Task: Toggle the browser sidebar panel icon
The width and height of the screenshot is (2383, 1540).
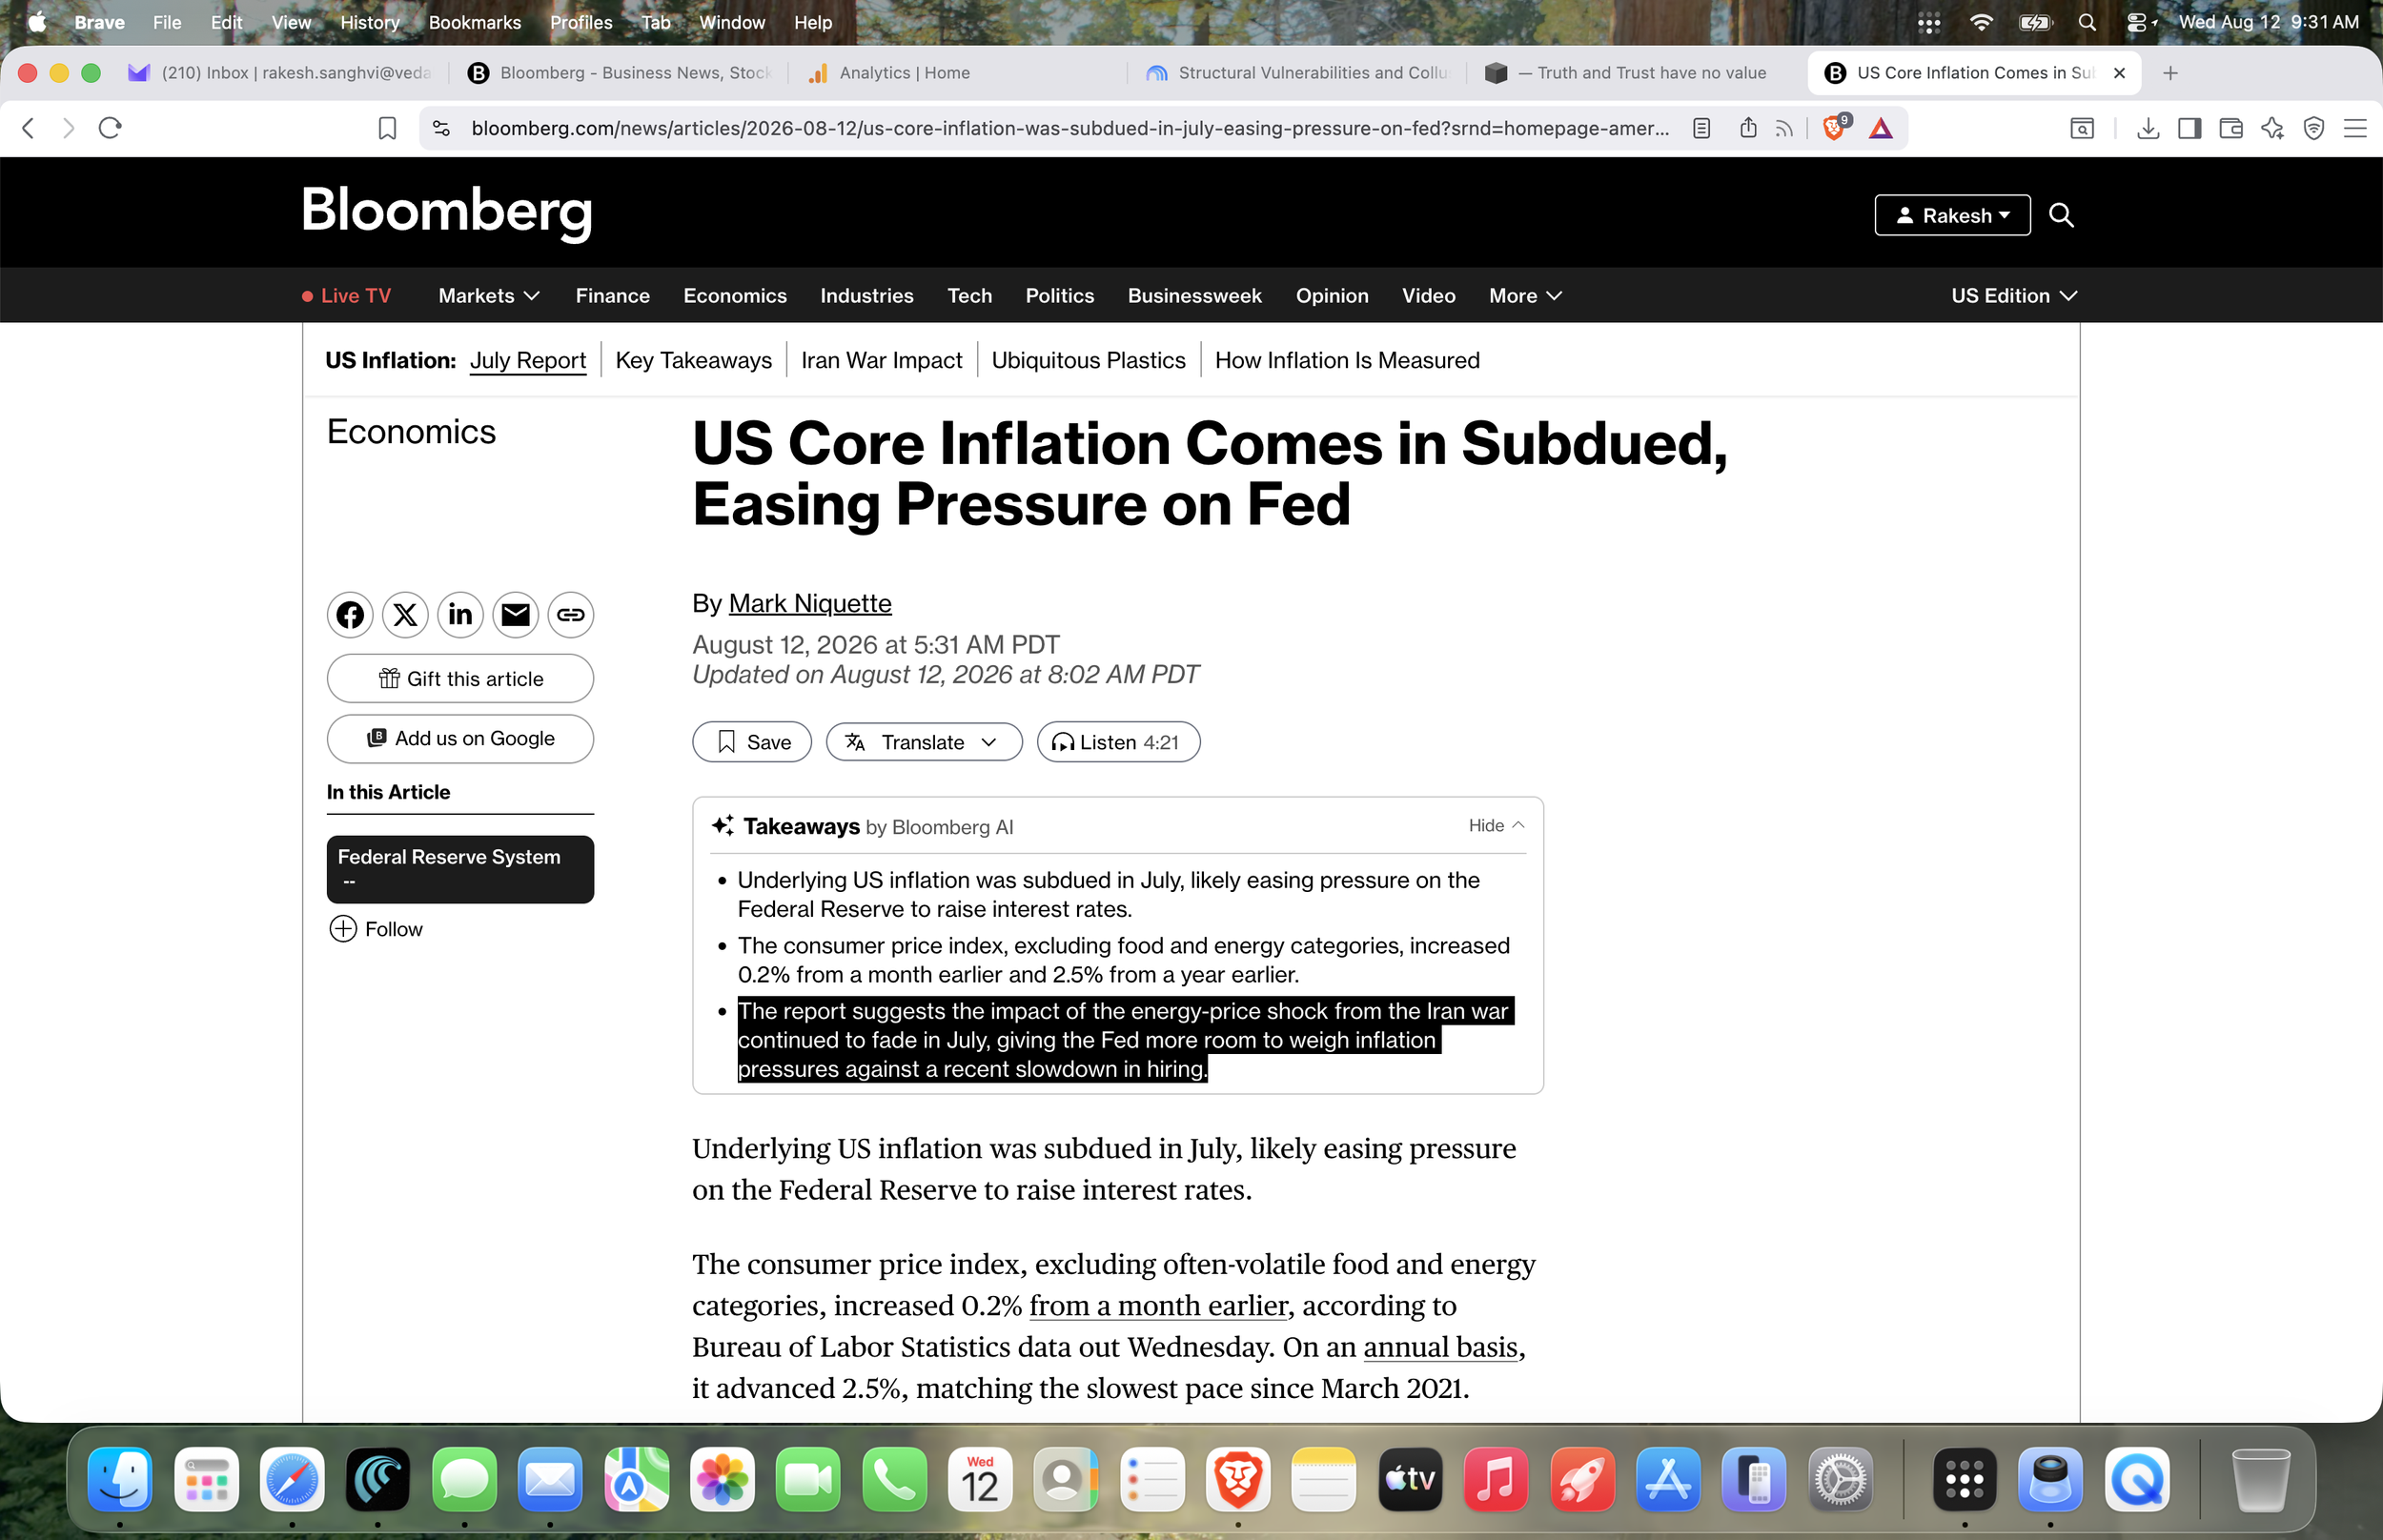Action: [x=2189, y=128]
